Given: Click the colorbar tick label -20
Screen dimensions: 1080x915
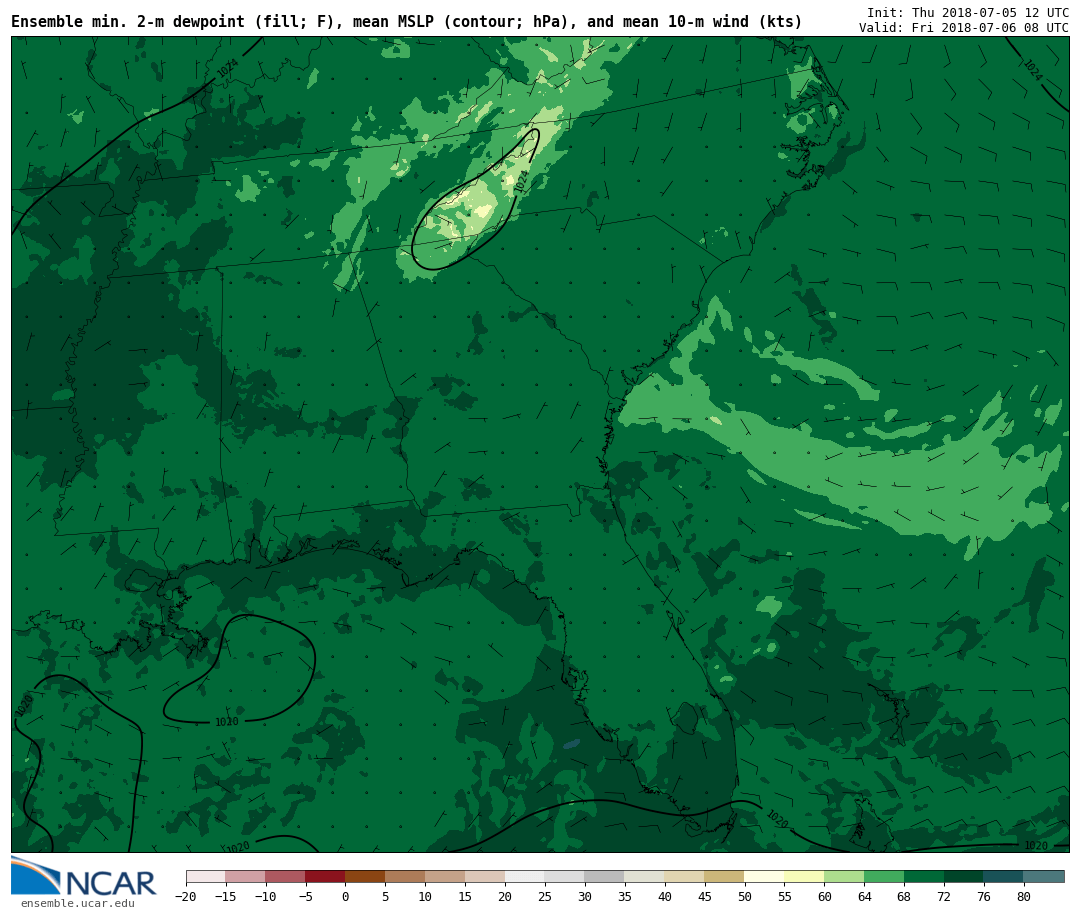Looking at the screenshot, I should click(x=185, y=897).
